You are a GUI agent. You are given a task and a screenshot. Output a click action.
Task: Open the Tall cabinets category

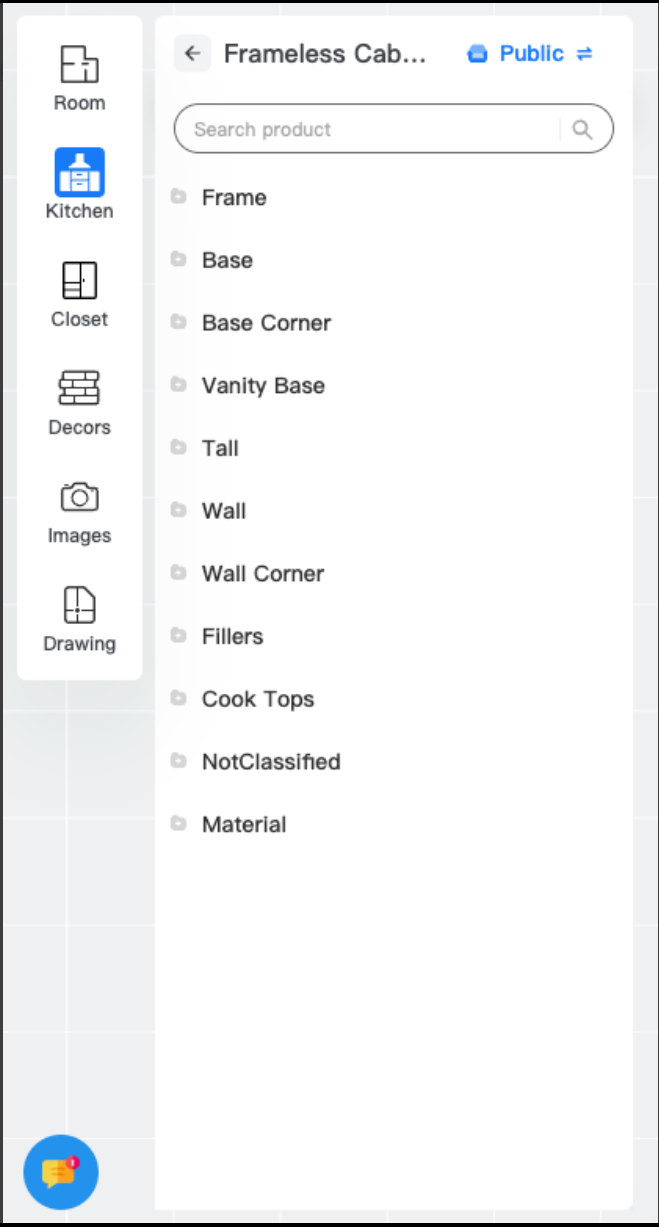pos(220,448)
